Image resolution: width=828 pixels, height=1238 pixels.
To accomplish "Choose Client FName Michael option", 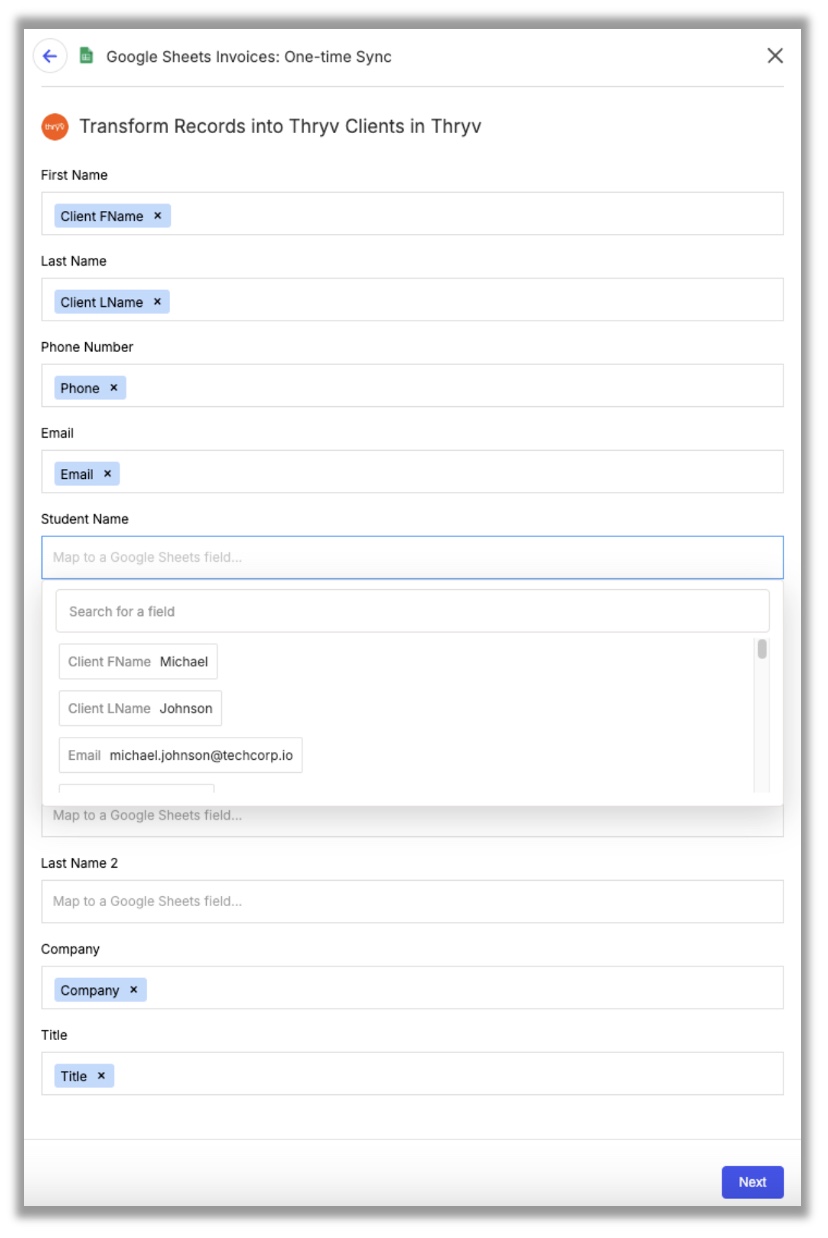I will 138,662.
